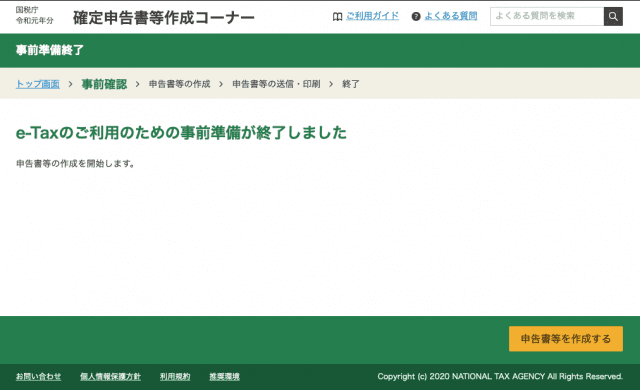640x390 pixels.
Task: Click the 終了 breadcrumb step
Action: (x=351, y=84)
